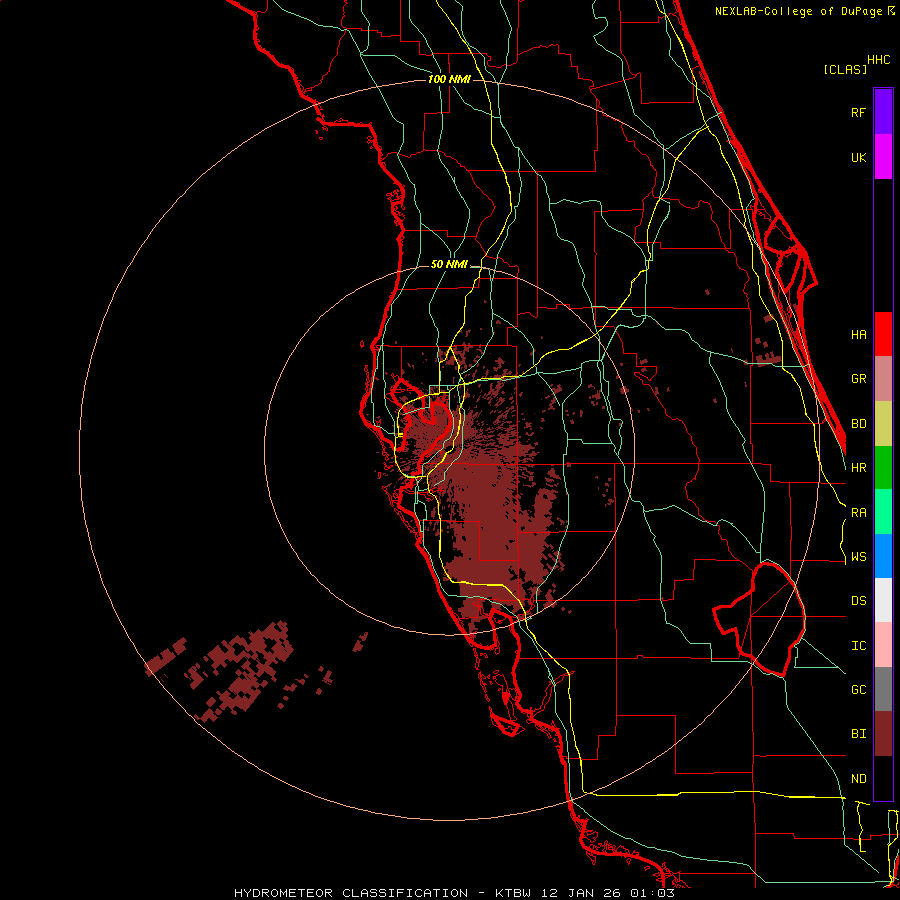Select the BD yellow legend swatch

click(883, 424)
